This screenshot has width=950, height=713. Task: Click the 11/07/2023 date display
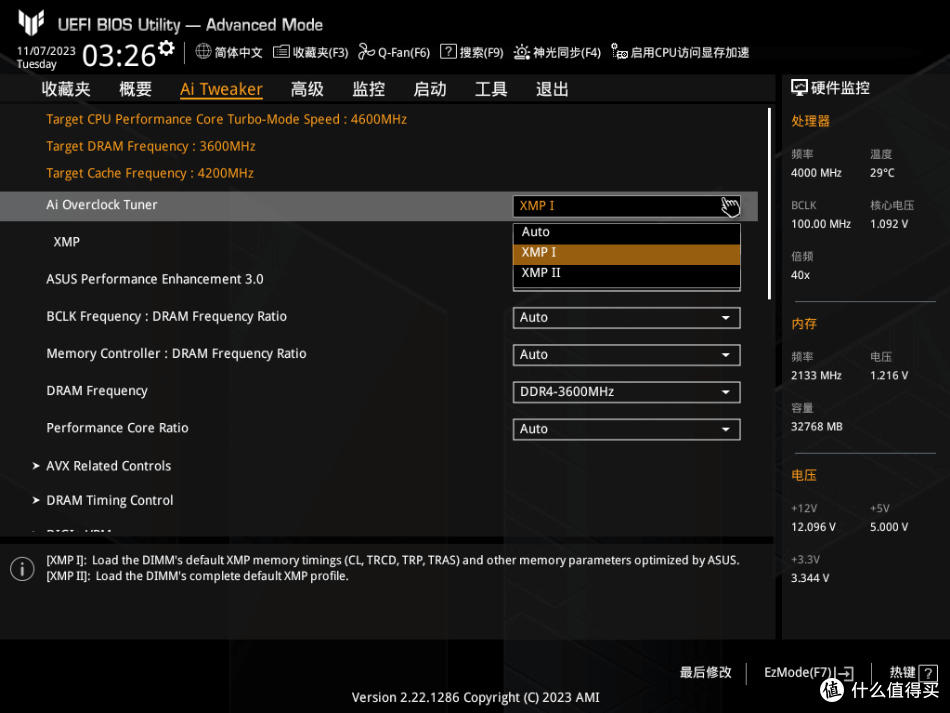[46, 51]
